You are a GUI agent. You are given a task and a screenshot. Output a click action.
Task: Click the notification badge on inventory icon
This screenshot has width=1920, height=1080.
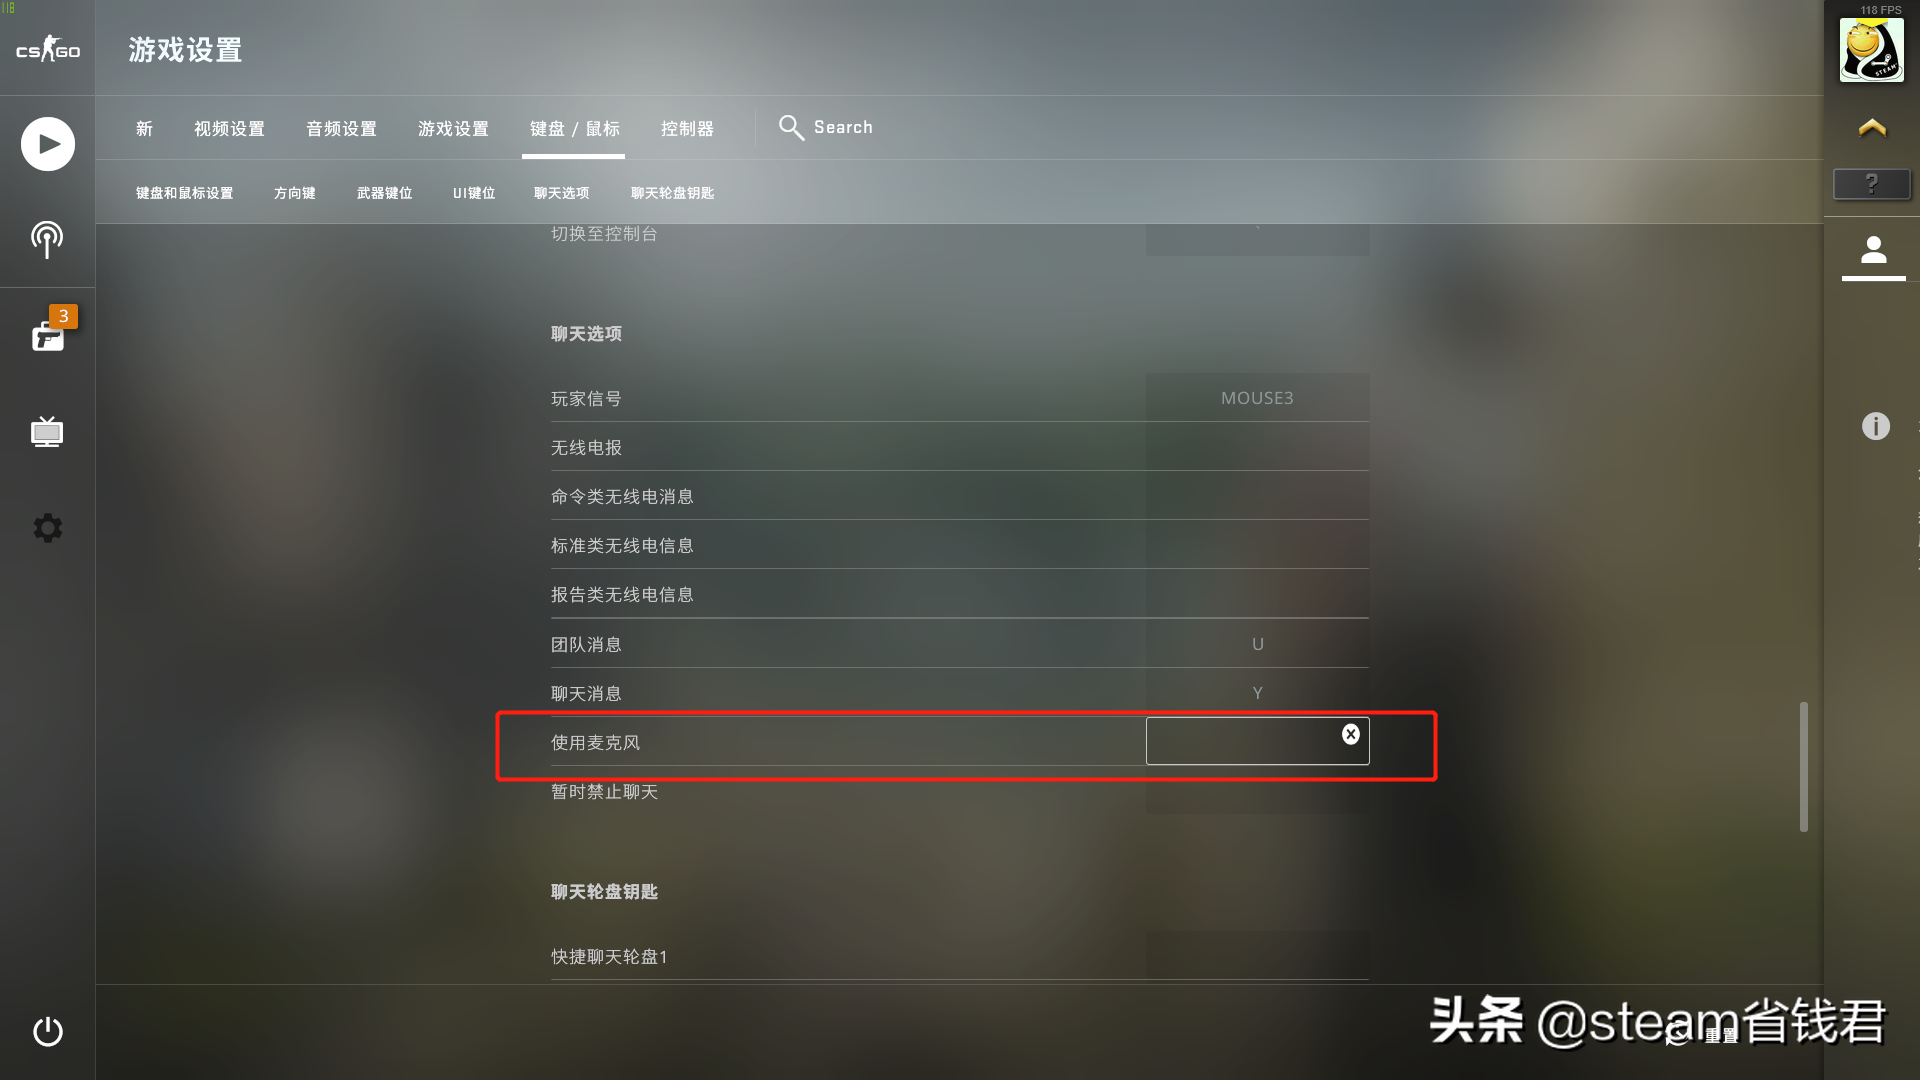(63, 316)
